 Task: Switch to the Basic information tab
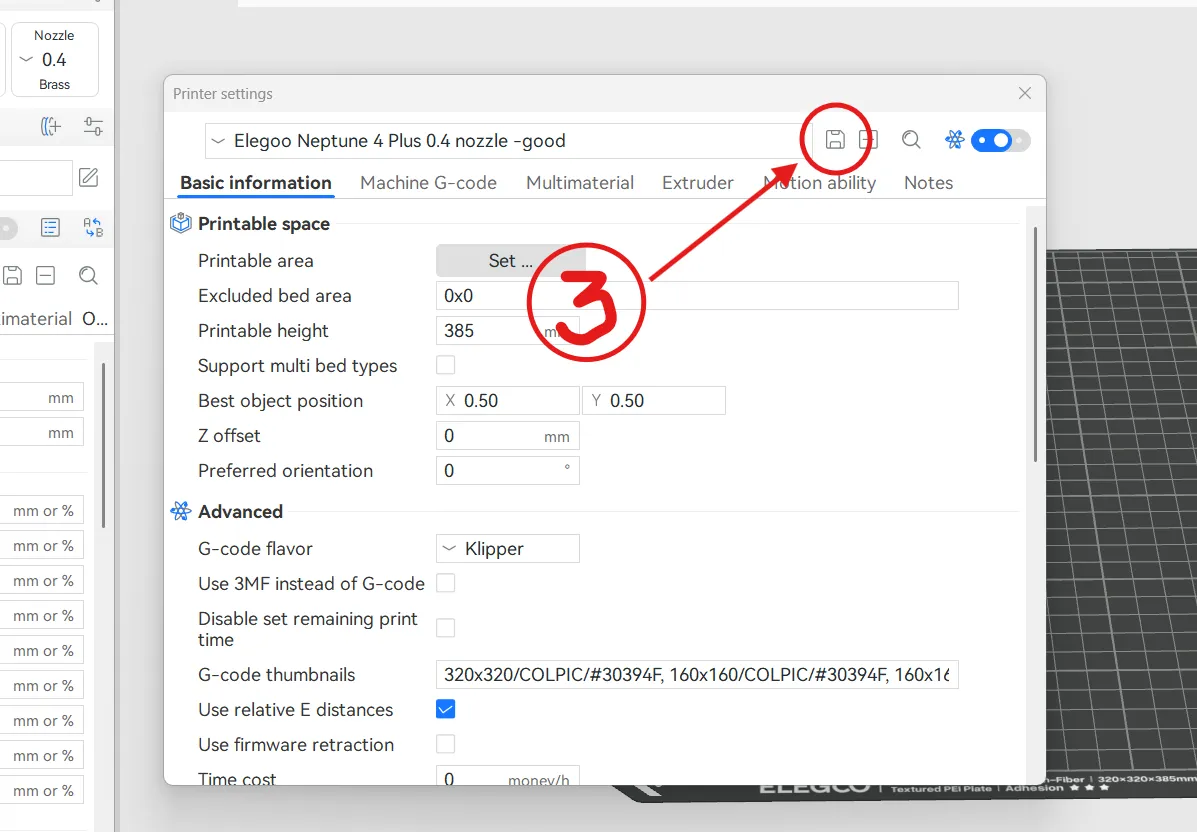[x=256, y=183]
